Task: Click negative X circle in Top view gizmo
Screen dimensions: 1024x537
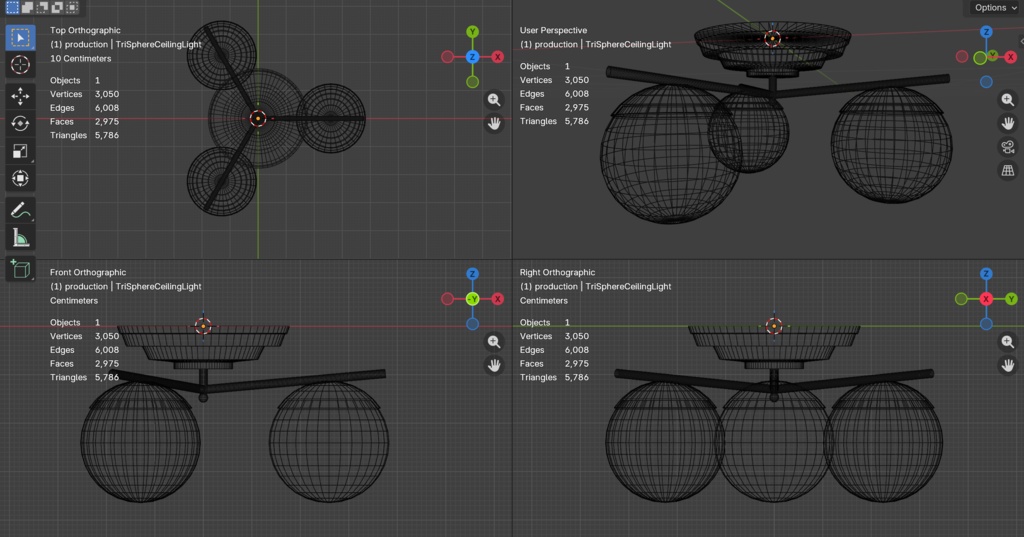Action: point(447,57)
